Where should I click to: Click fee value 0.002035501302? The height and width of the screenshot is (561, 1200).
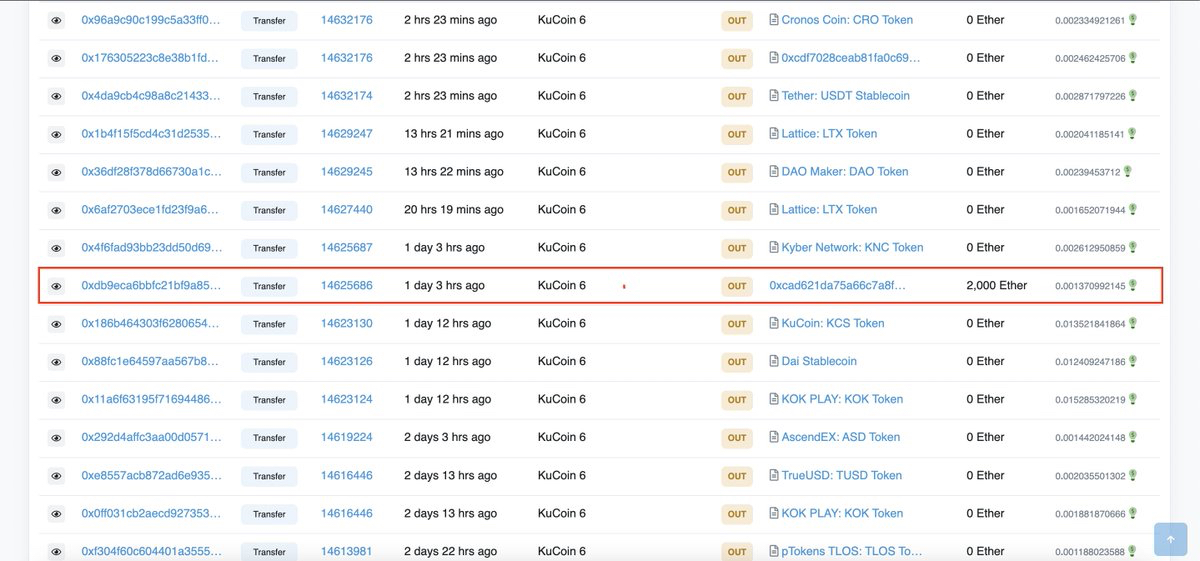(x=1090, y=477)
